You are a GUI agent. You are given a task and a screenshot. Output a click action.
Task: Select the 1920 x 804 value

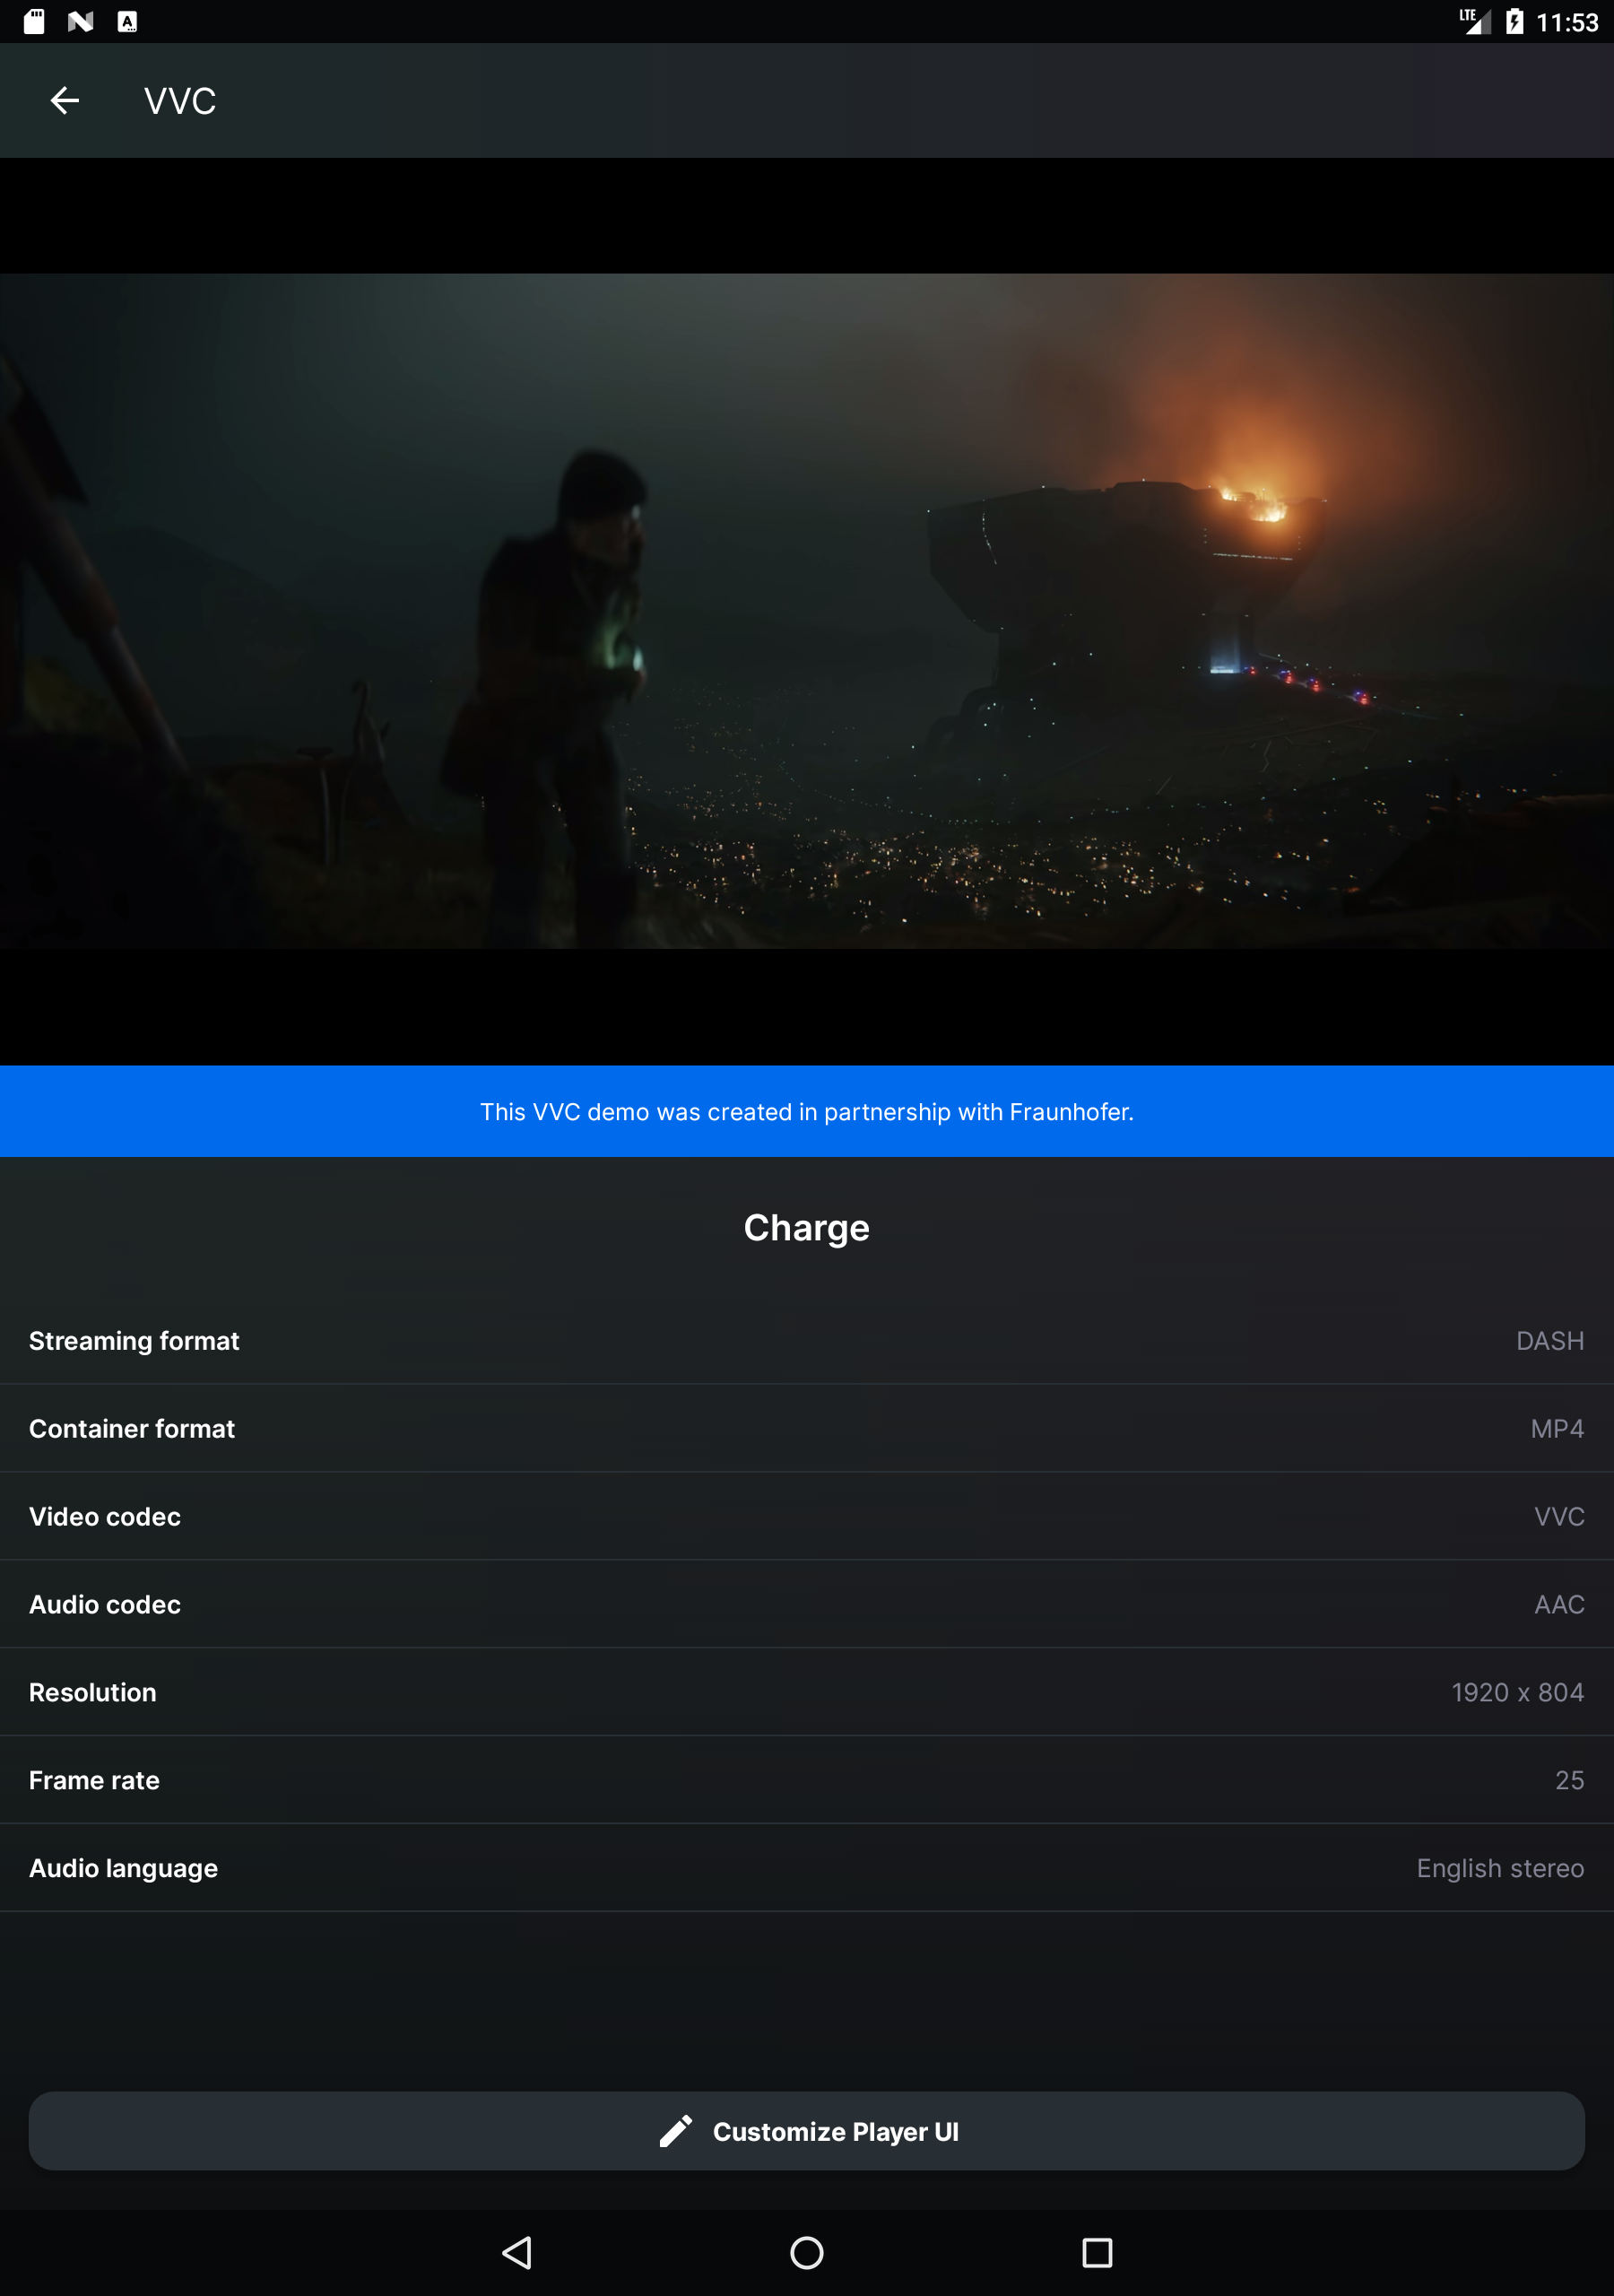click(x=1518, y=1692)
